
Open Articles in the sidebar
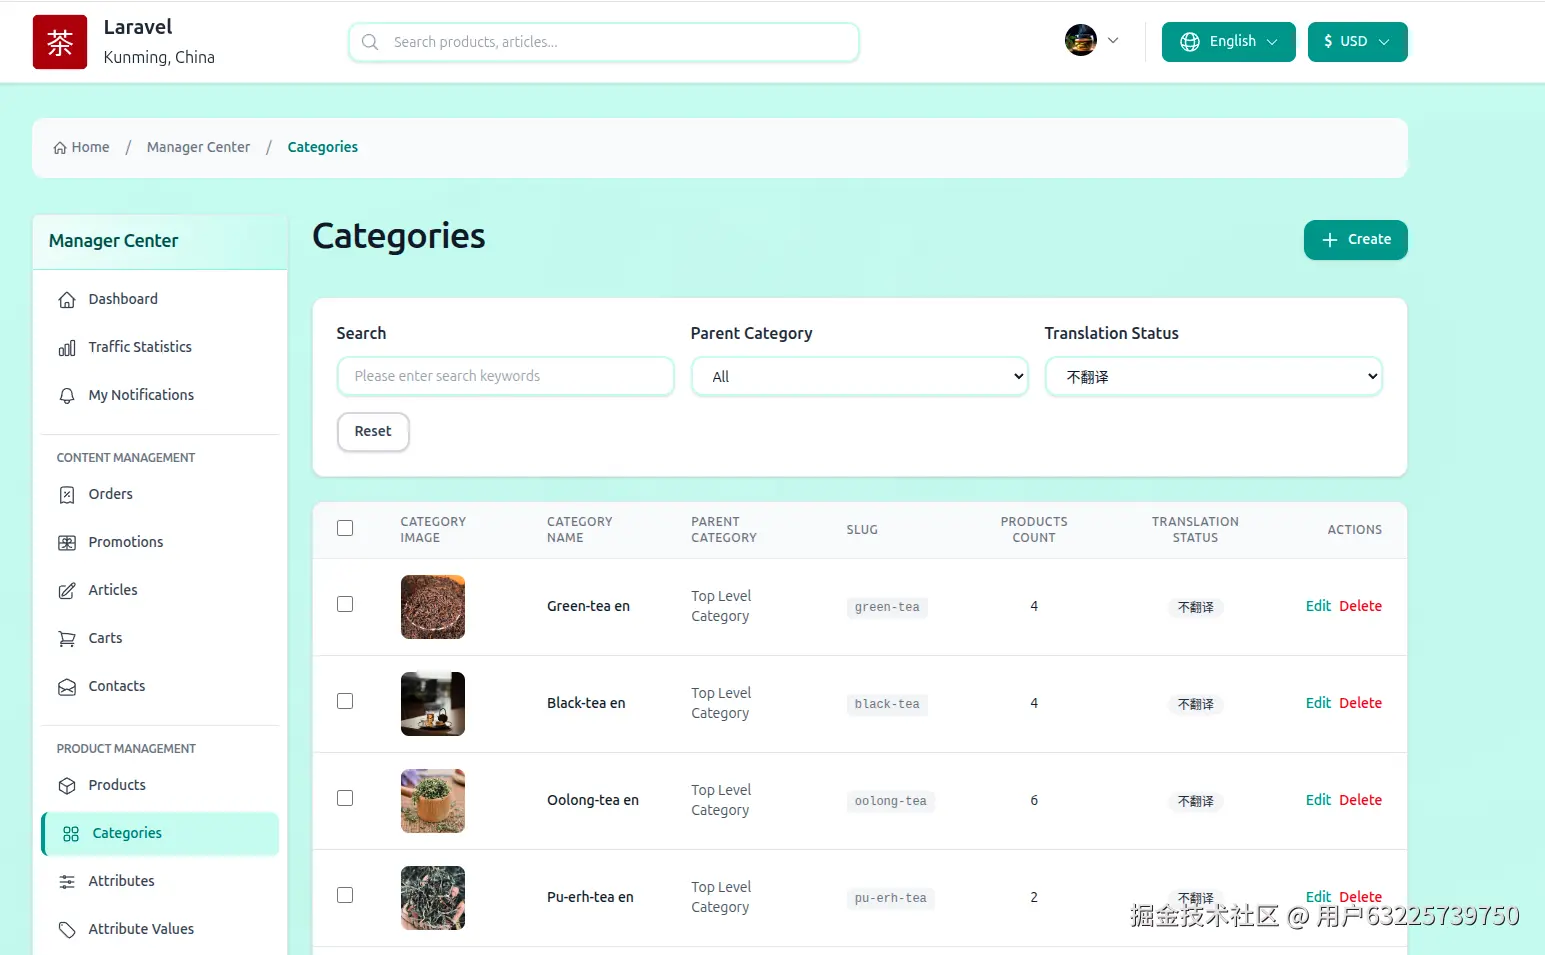160,590
